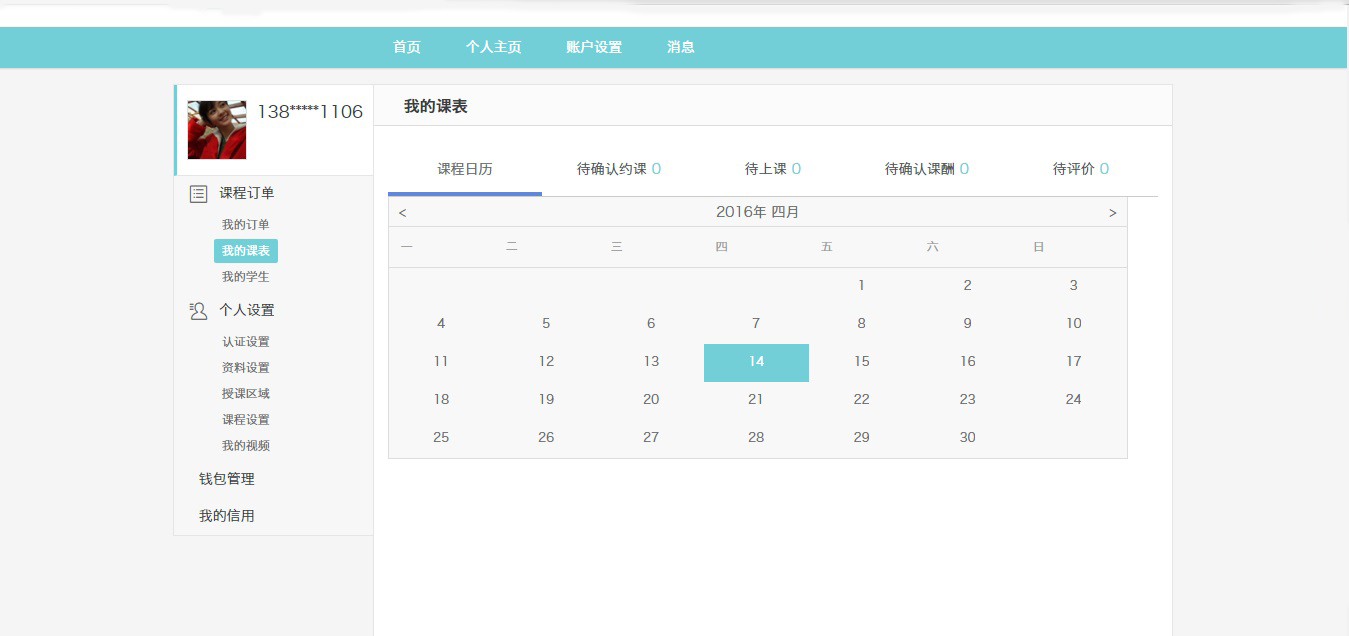Switch to the 待确认课酬 tab
This screenshot has width=1349, height=636.
926,169
